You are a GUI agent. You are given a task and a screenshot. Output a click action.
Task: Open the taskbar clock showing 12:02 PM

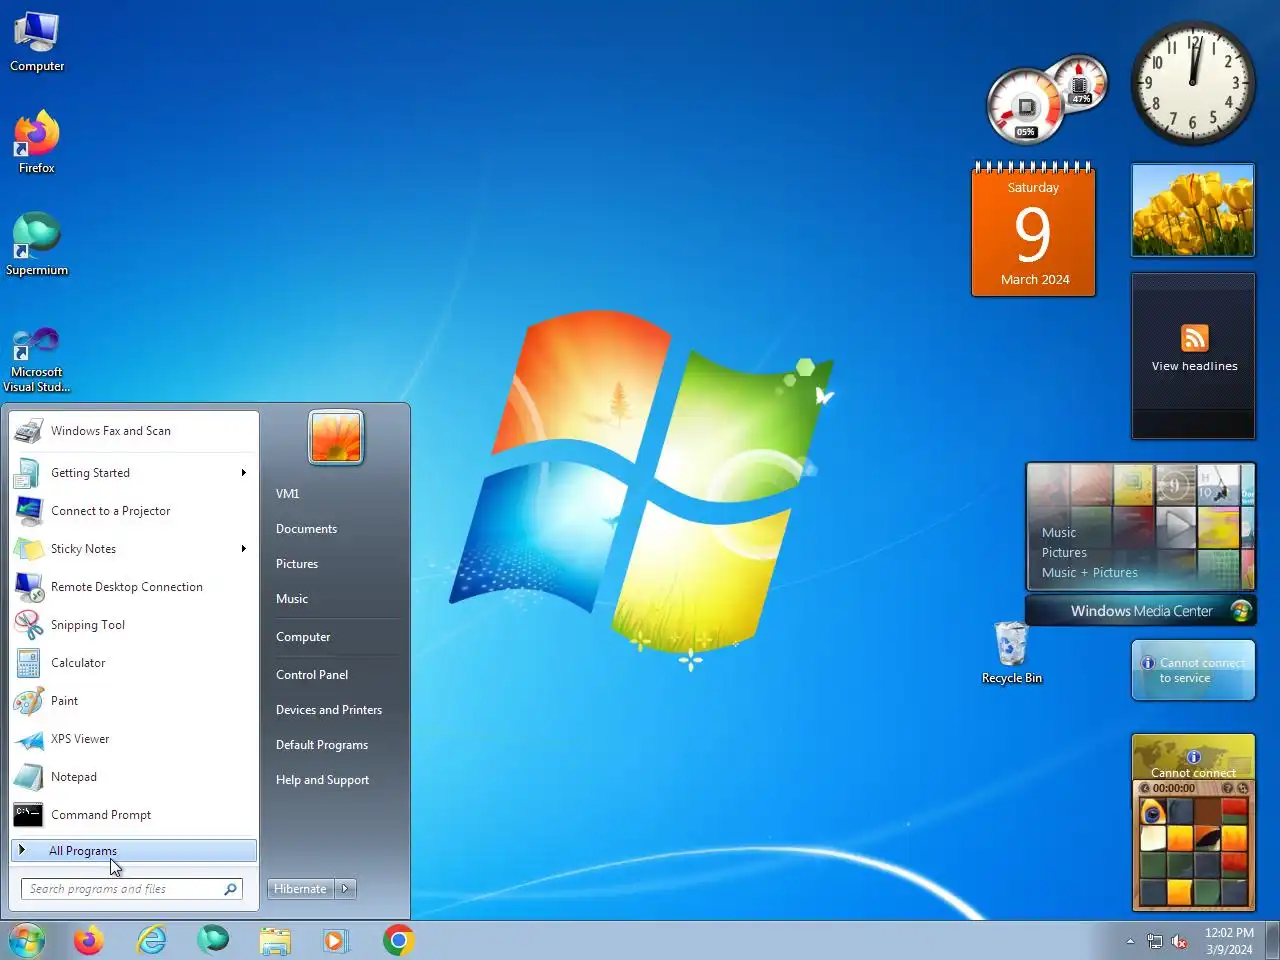[x=1229, y=941]
